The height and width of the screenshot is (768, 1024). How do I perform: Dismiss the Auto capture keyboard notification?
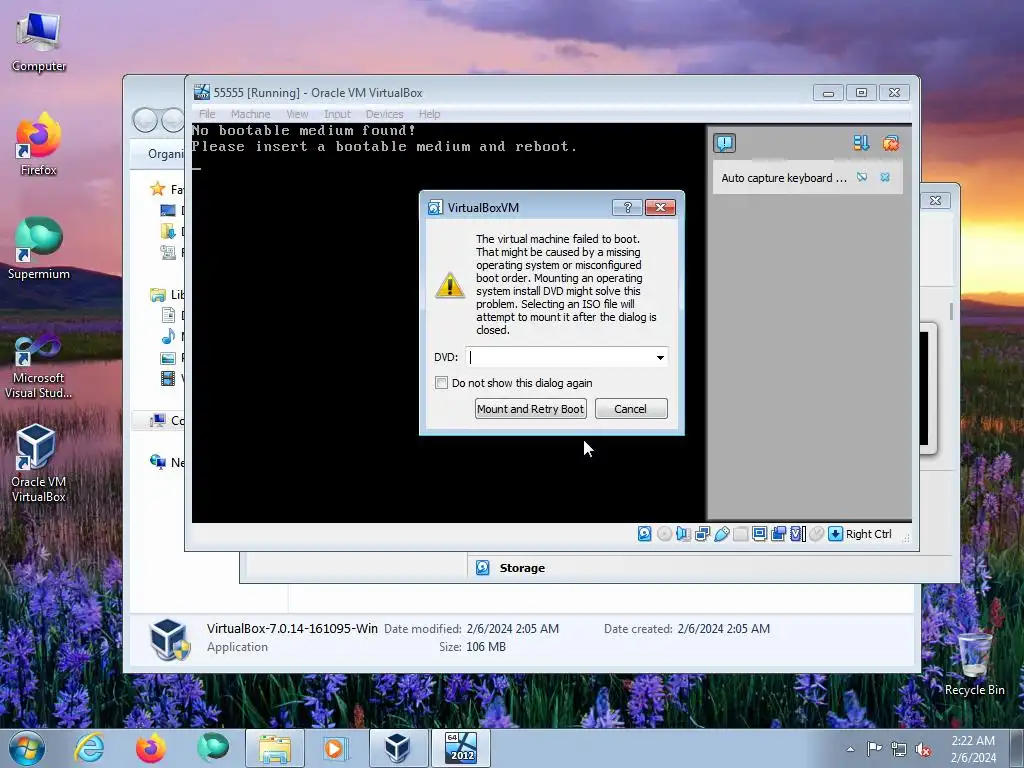click(885, 178)
